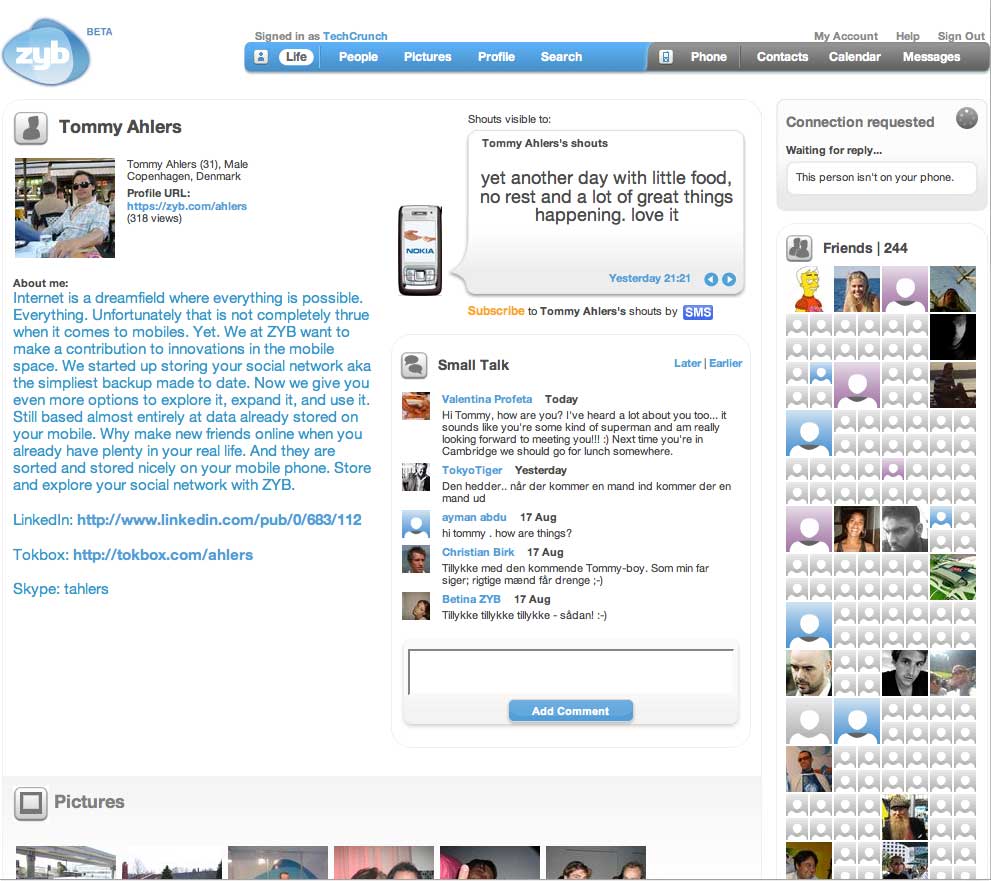Click the zyb logo
Image resolution: width=991 pixels, height=881 pixels.
point(46,53)
